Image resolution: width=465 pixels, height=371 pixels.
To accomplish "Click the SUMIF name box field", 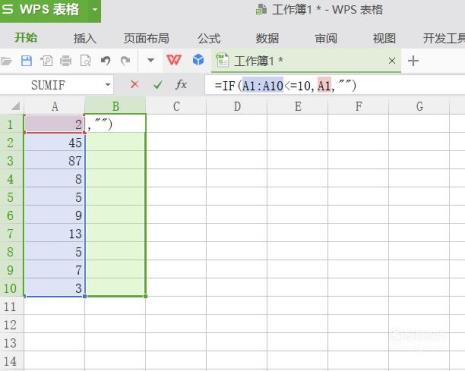I will click(49, 85).
